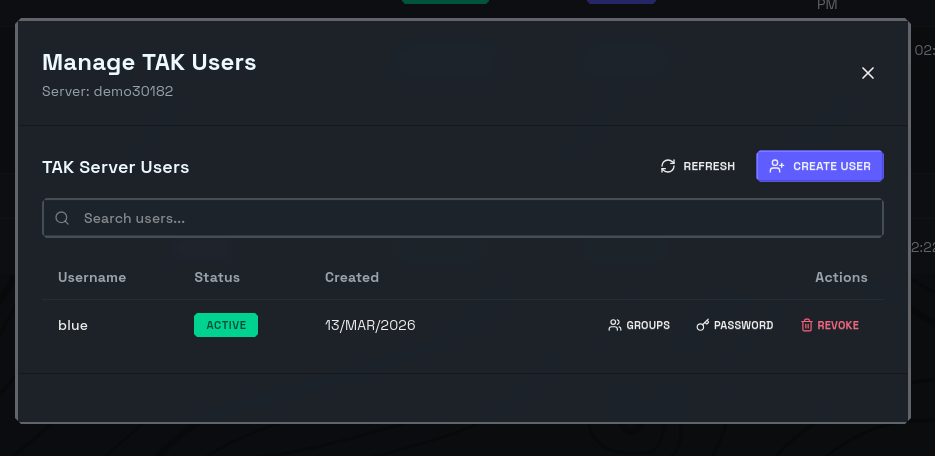Click the 13/MAR/2026 created date
The height and width of the screenshot is (456, 935).
[370, 325]
